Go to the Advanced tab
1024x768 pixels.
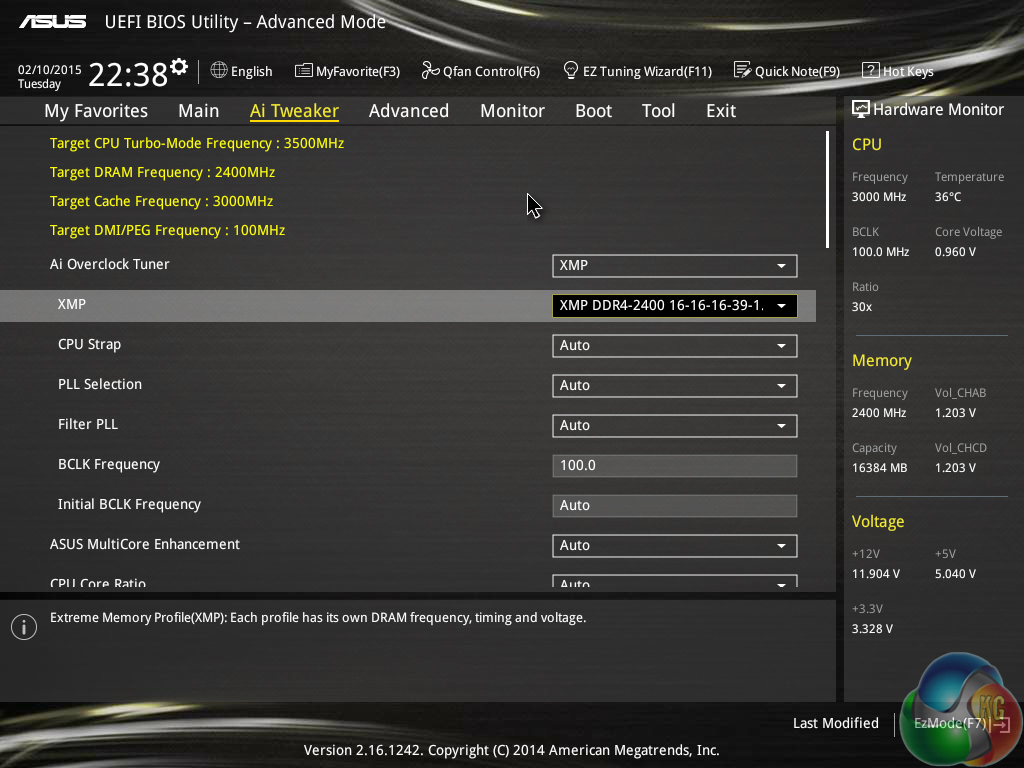pyautogui.click(x=409, y=111)
